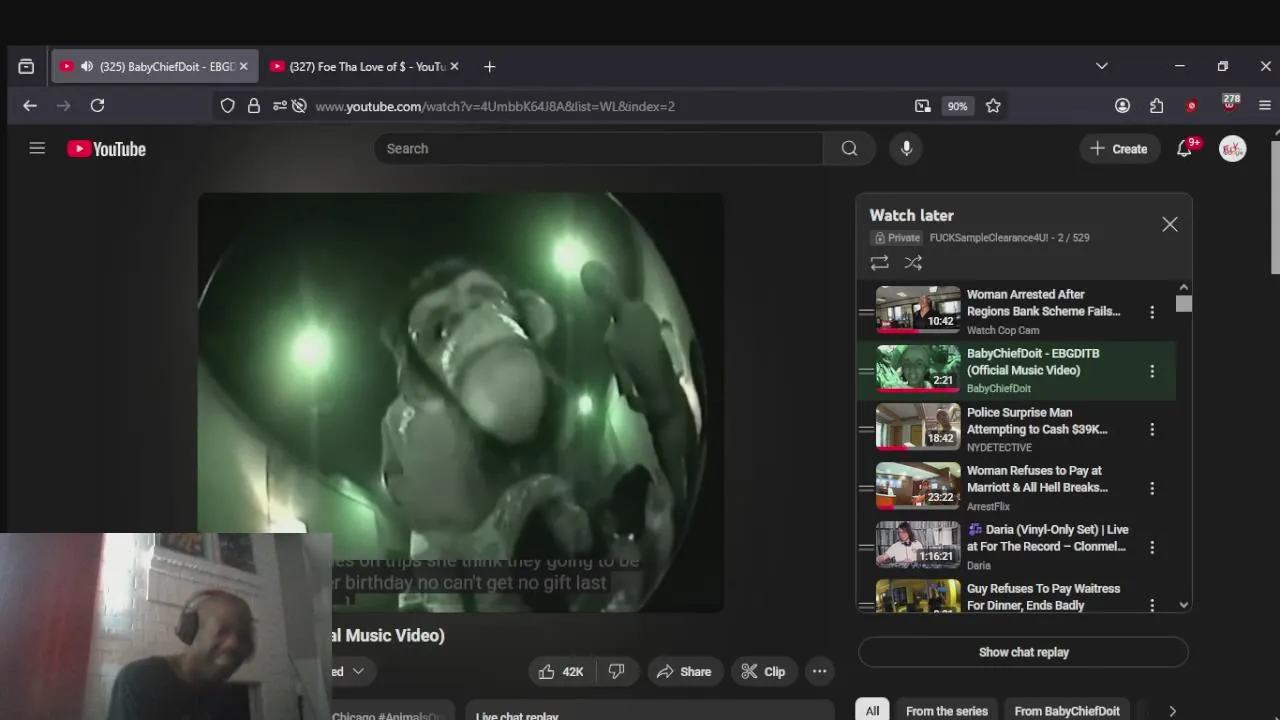Reset the 90% zoom level
Viewport: 1280px width, 720px height.
coord(958,106)
